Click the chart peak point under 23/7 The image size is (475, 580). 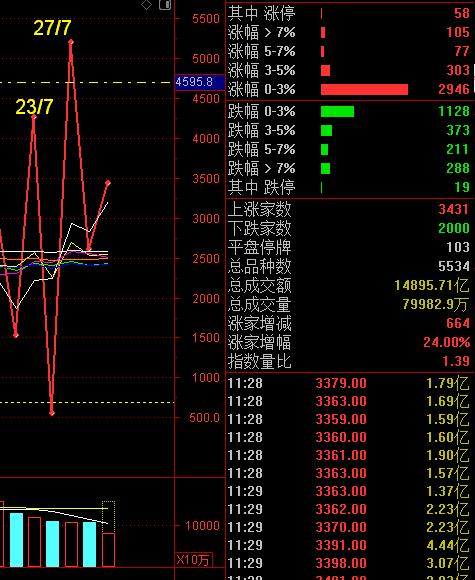[34, 117]
